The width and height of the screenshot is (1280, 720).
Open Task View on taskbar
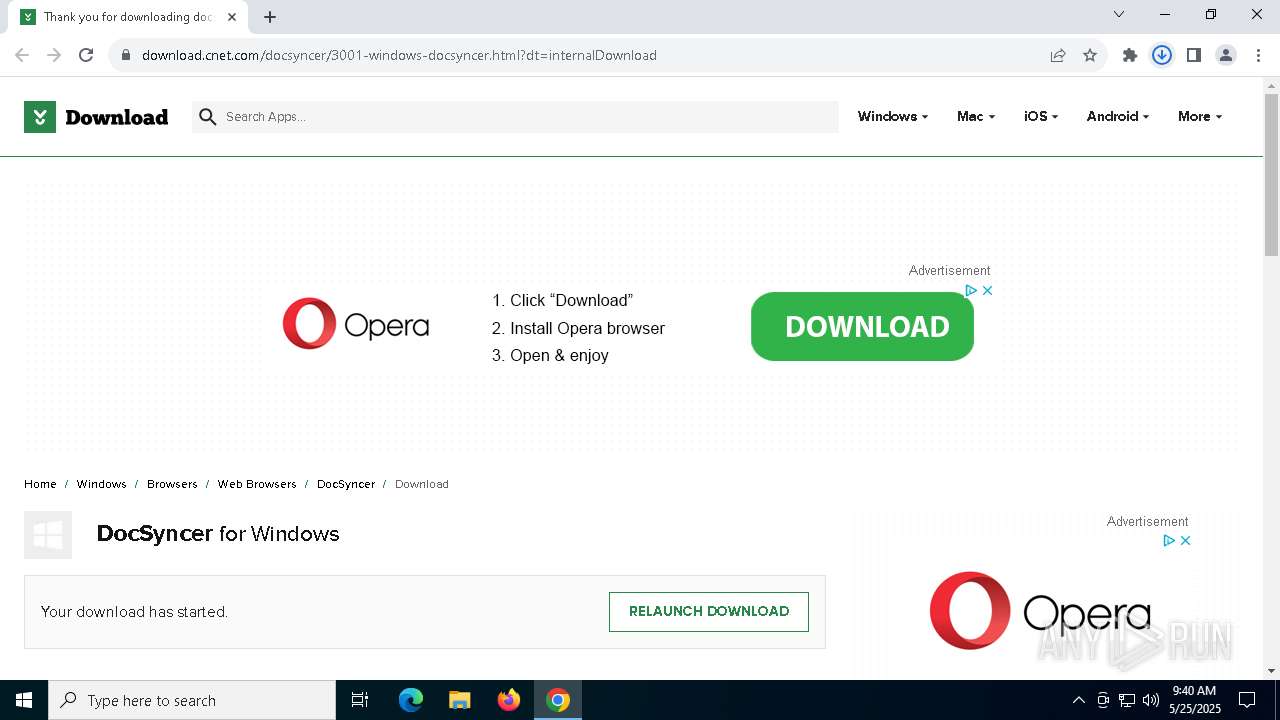(360, 700)
